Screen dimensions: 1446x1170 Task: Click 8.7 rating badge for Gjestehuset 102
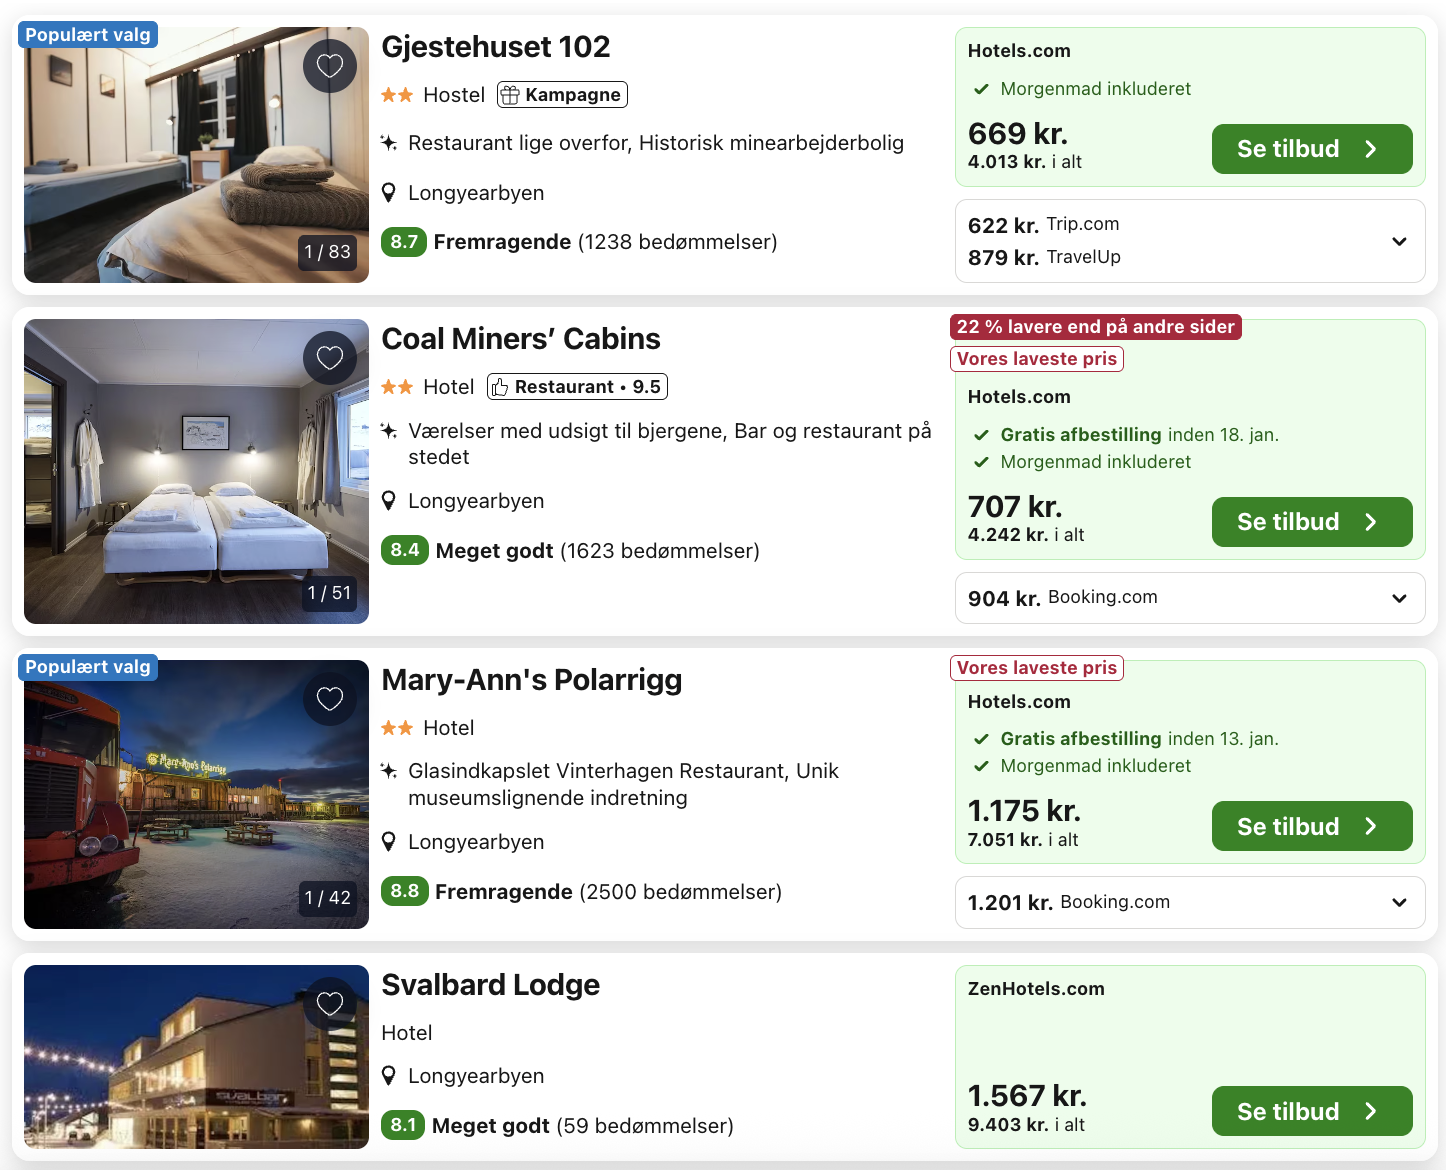[404, 242]
